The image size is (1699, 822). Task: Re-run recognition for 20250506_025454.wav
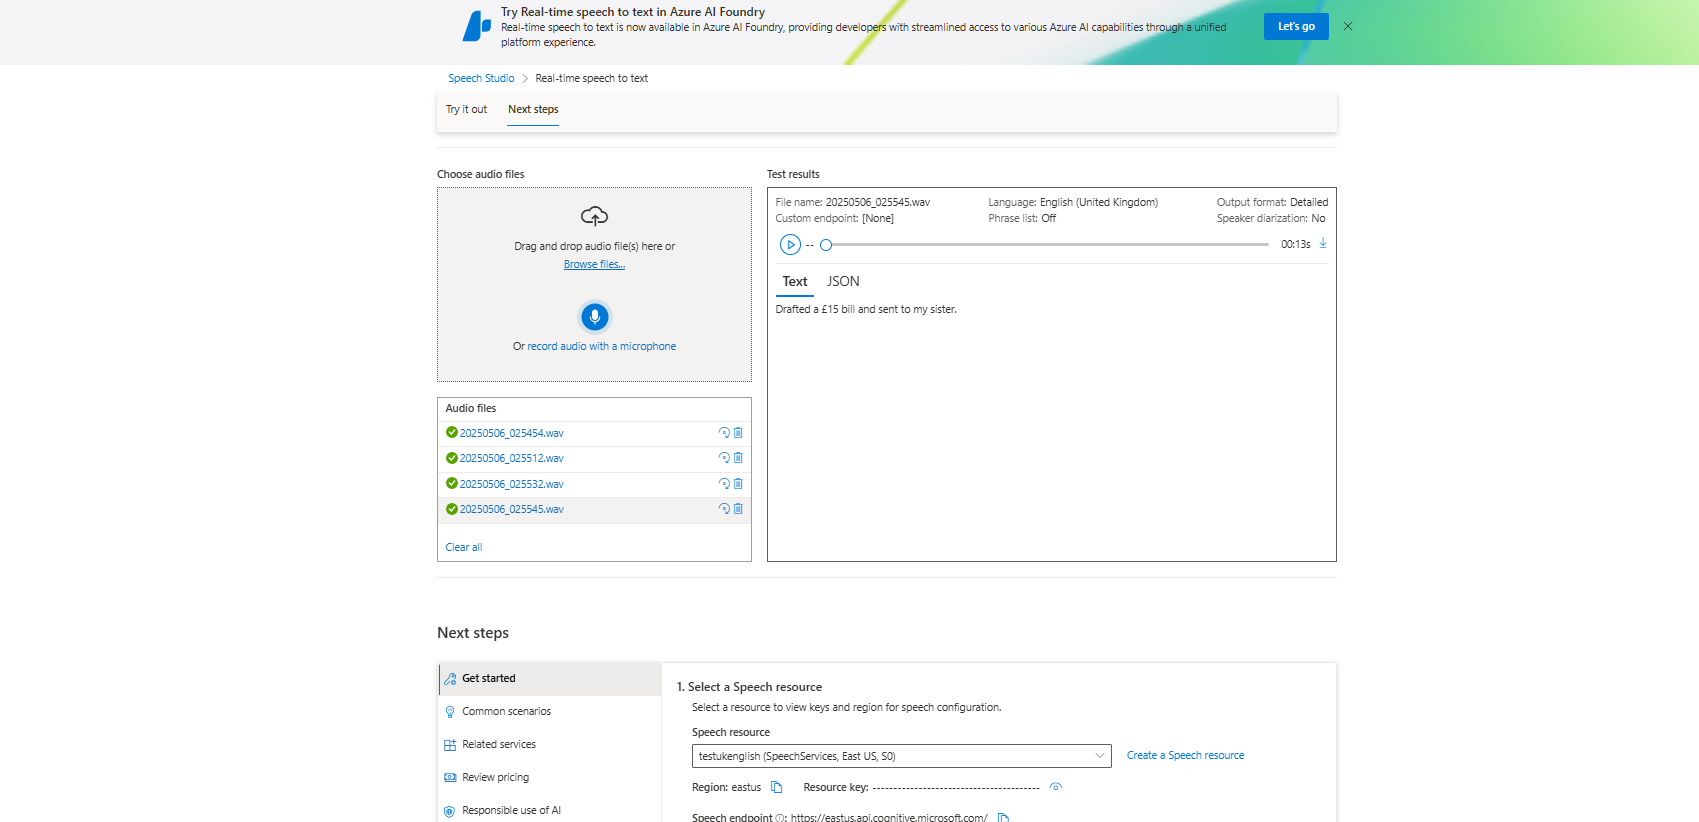click(724, 433)
